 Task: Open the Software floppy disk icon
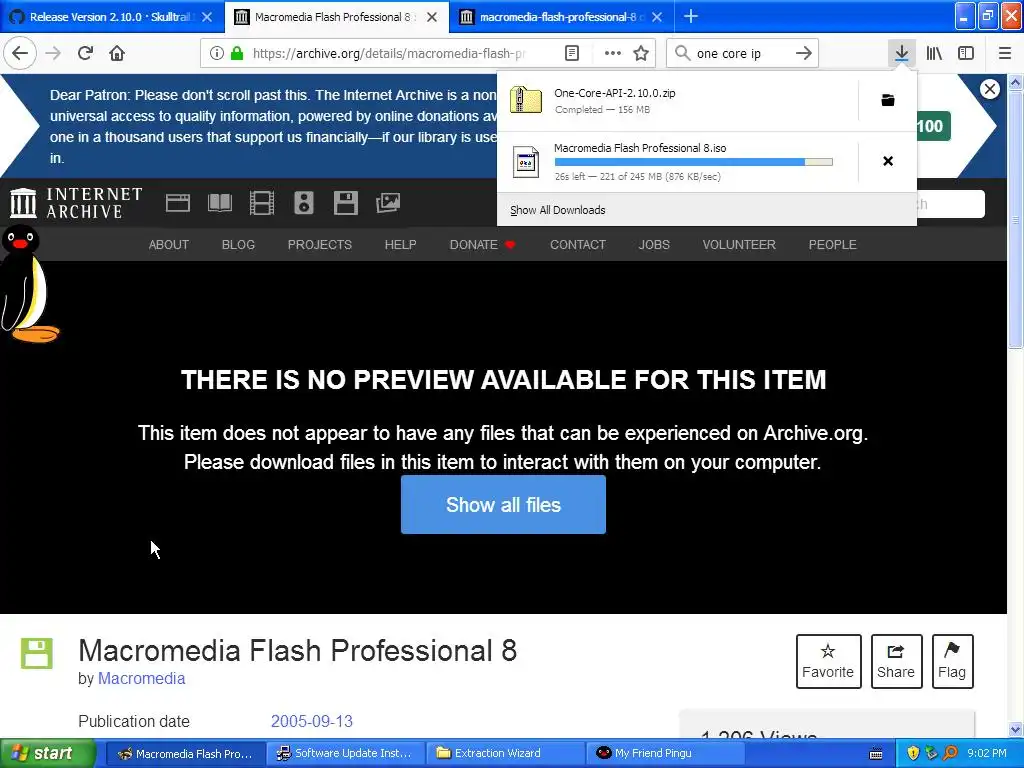point(345,203)
